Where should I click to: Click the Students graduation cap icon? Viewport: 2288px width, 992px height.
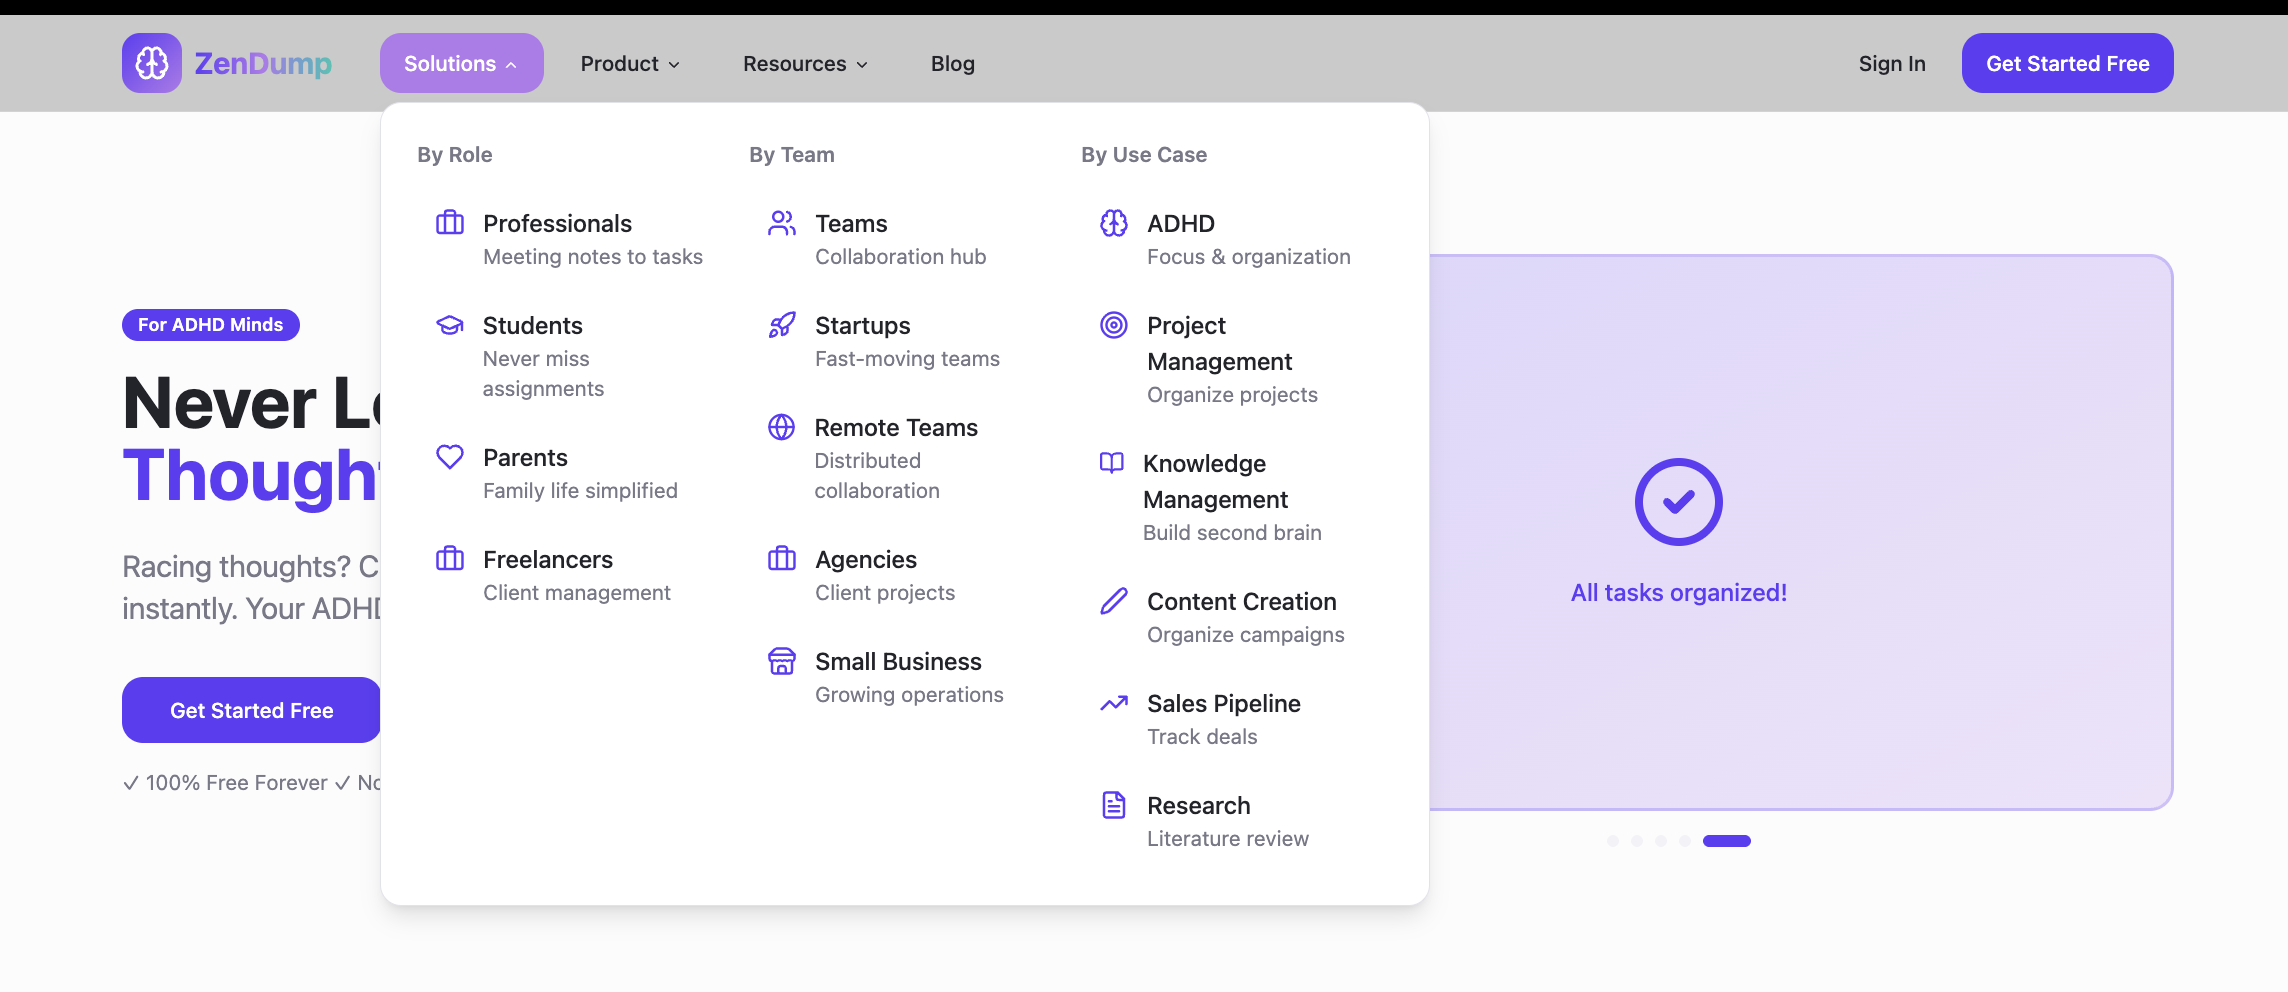[449, 325]
